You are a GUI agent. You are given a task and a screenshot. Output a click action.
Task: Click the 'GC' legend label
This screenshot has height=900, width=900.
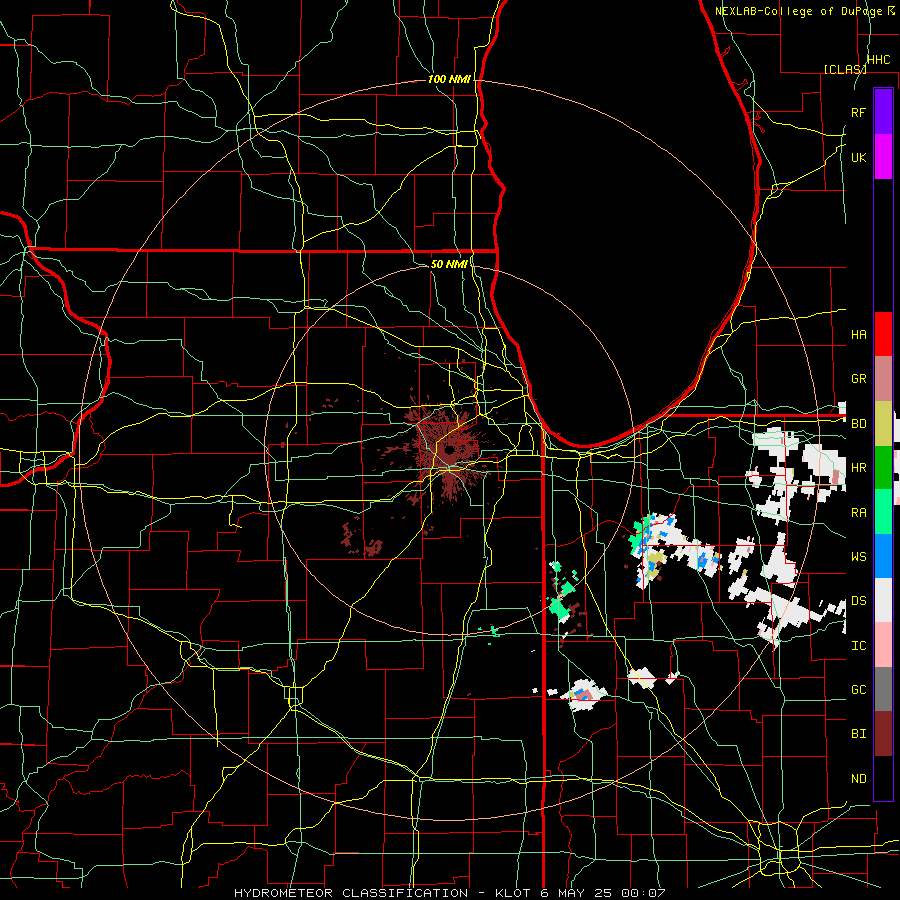point(858,689)
